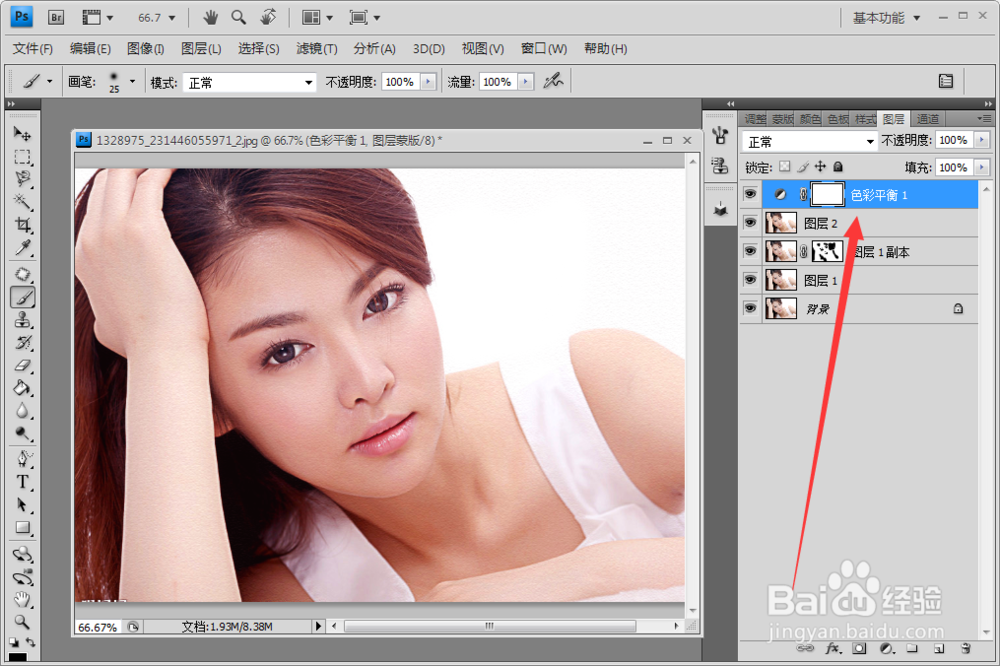
Task: Hide the 色彩平衡 1 layer
Action: point(751,194)
